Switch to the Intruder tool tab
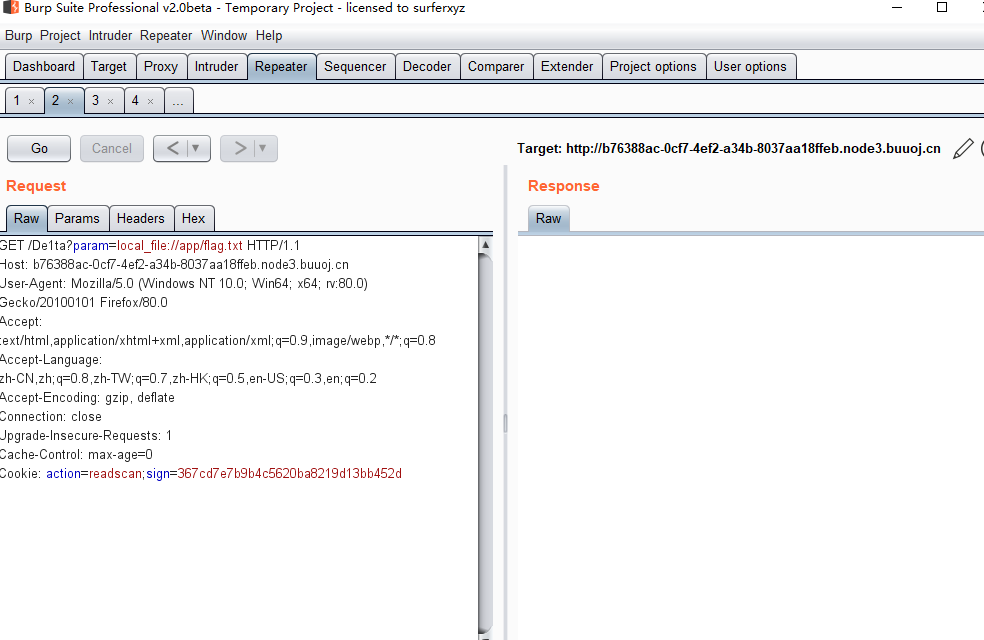The height and width of the screenshot is (640, 984). click(217, 67)
